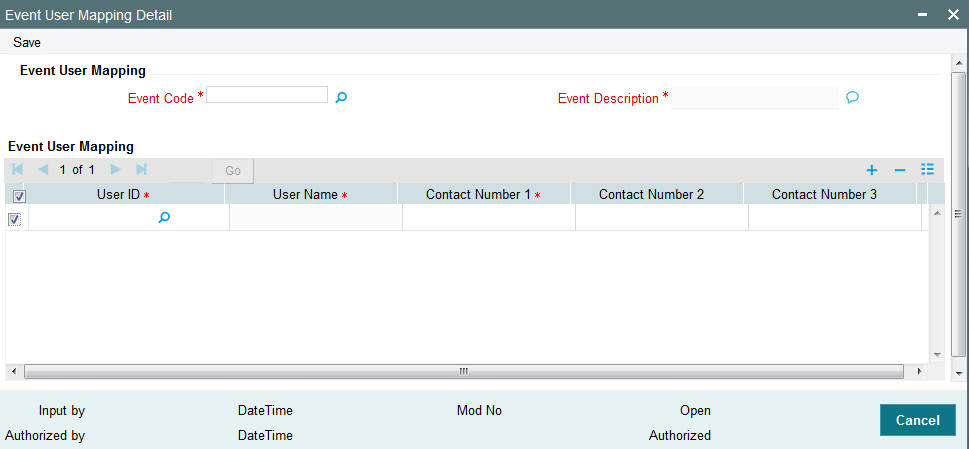The height and width of the screenshot is (449, 969).
Task: Open the Event Description comment popup icon
Action: (x=853, y=97)
